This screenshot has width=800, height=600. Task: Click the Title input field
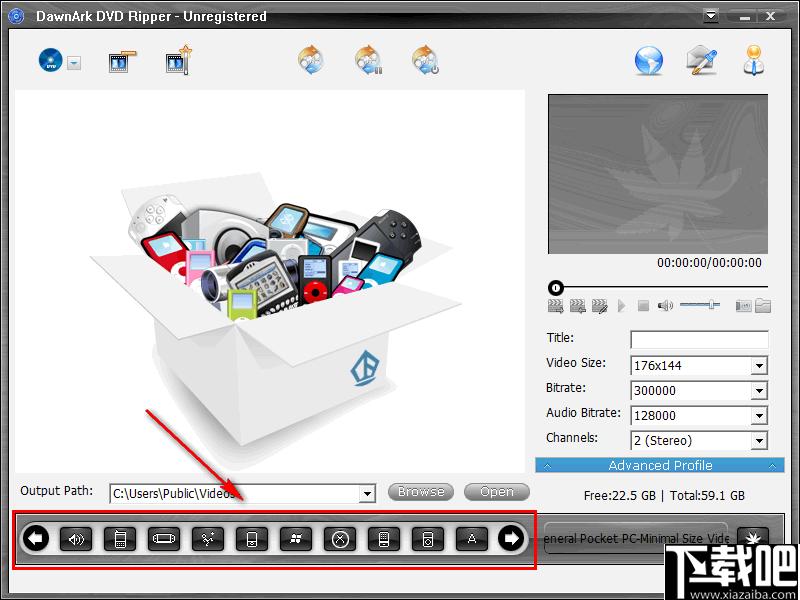point(699,339)
